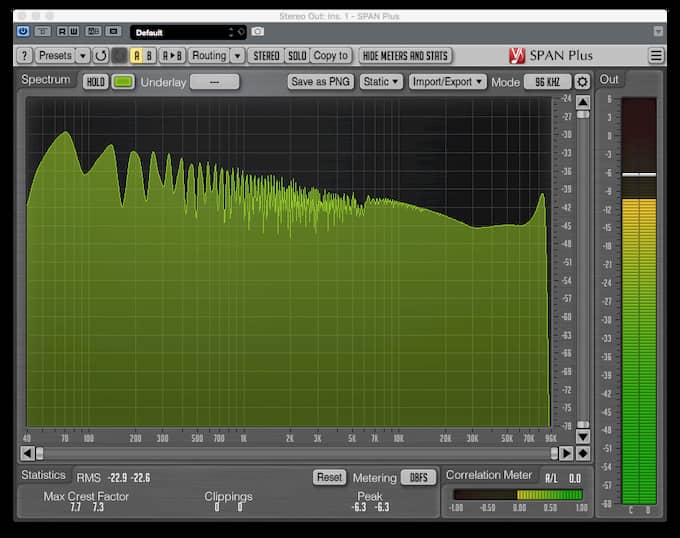
Task: Click Hide Meters and Stats button
Action: [405, 55]
